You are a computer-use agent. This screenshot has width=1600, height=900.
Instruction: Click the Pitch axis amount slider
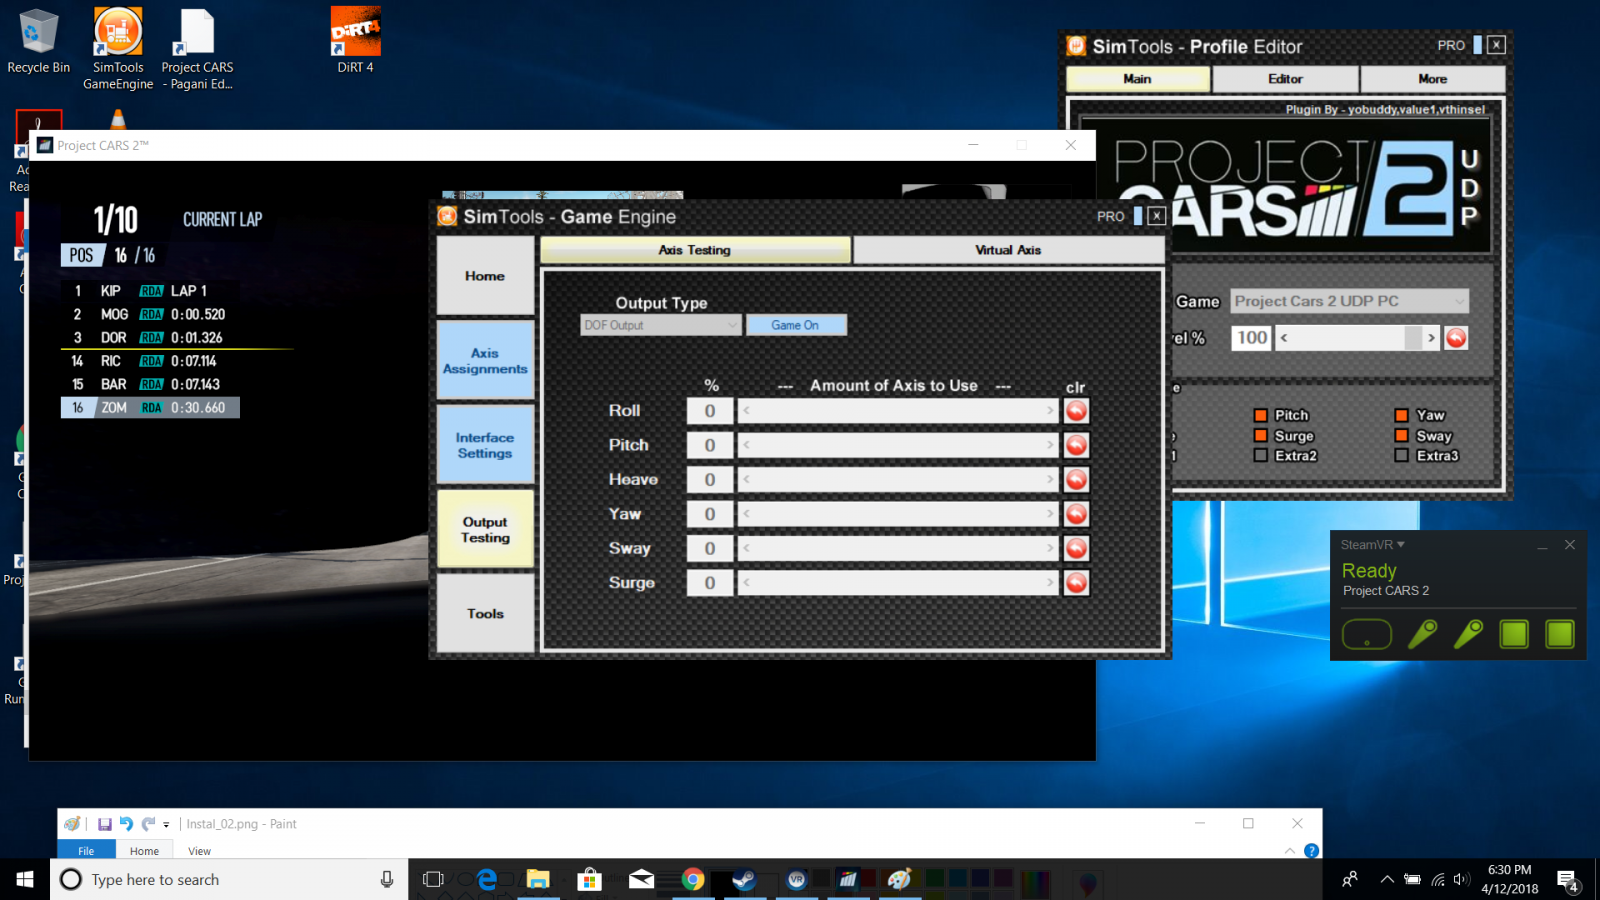click(x=897, y=445)
